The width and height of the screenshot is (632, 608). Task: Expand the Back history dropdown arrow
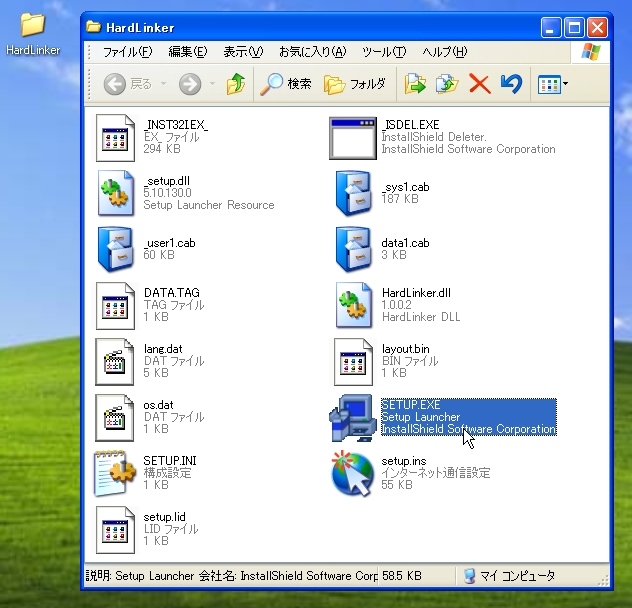click(163, 84)
